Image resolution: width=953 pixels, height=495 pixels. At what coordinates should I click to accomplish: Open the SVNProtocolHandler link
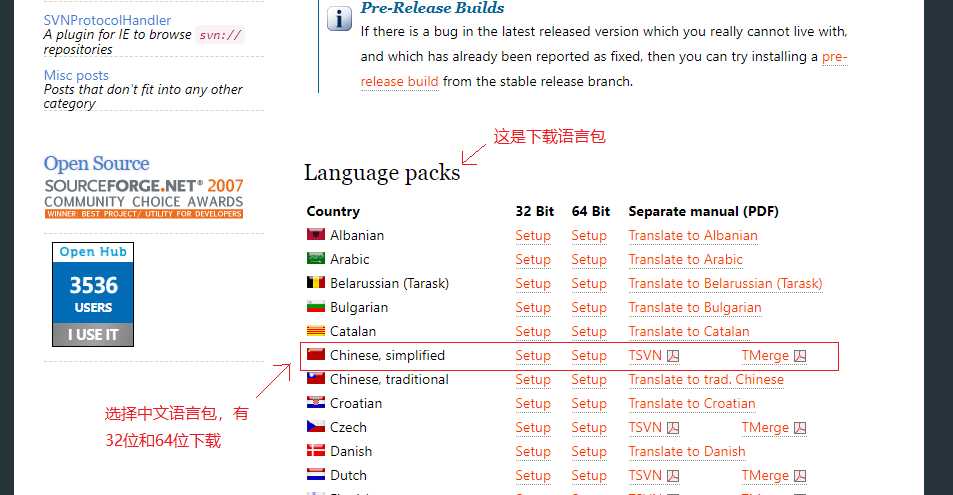point(107,20)
